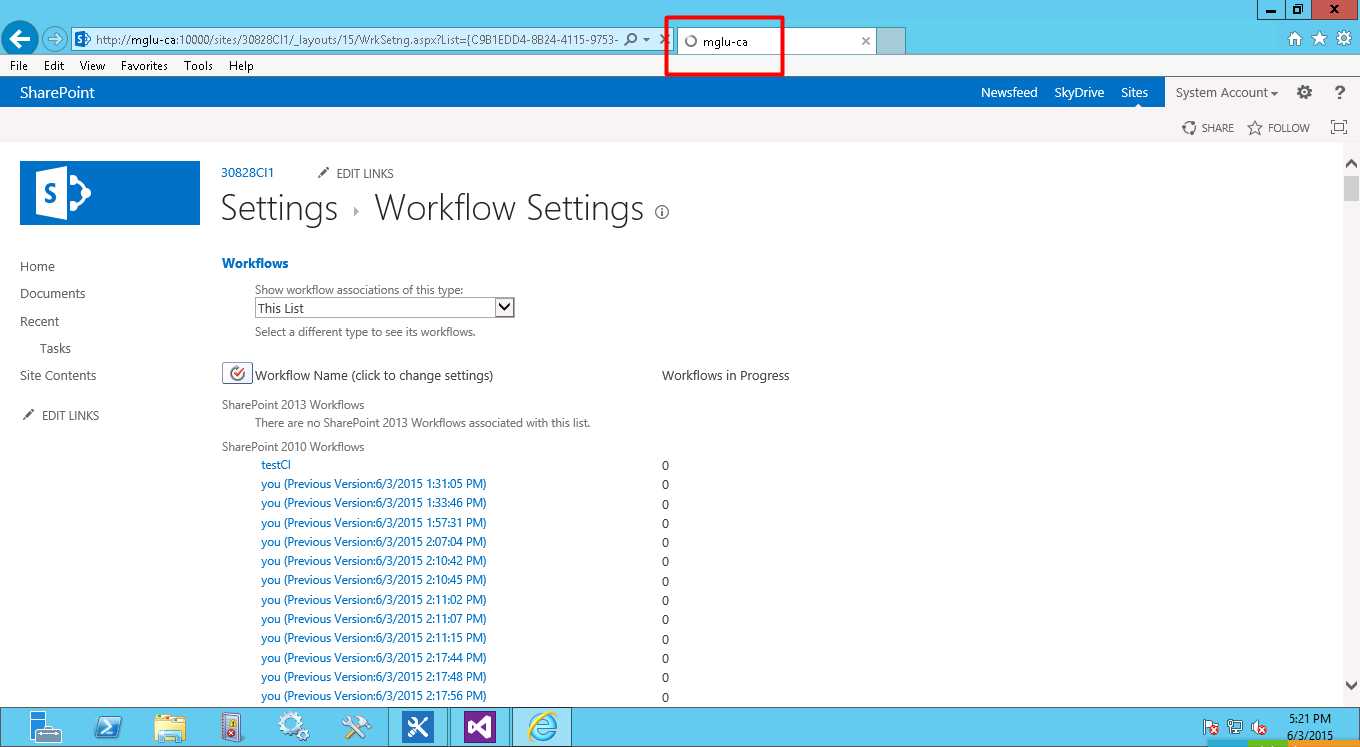
Task: Click SHARE button
Action: 1208,128
